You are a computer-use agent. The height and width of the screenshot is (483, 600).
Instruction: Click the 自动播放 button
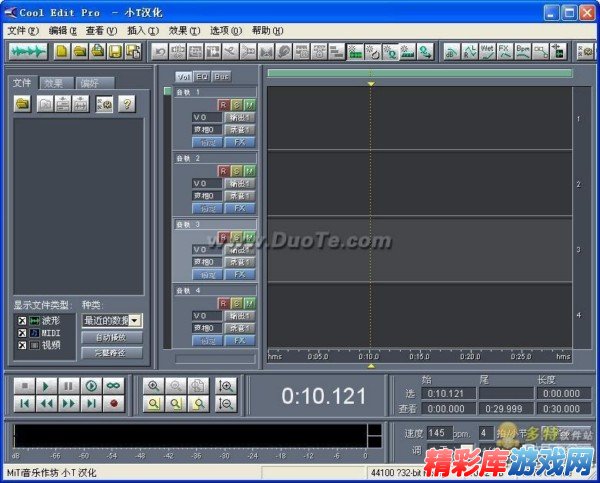[x=111, y=337]
